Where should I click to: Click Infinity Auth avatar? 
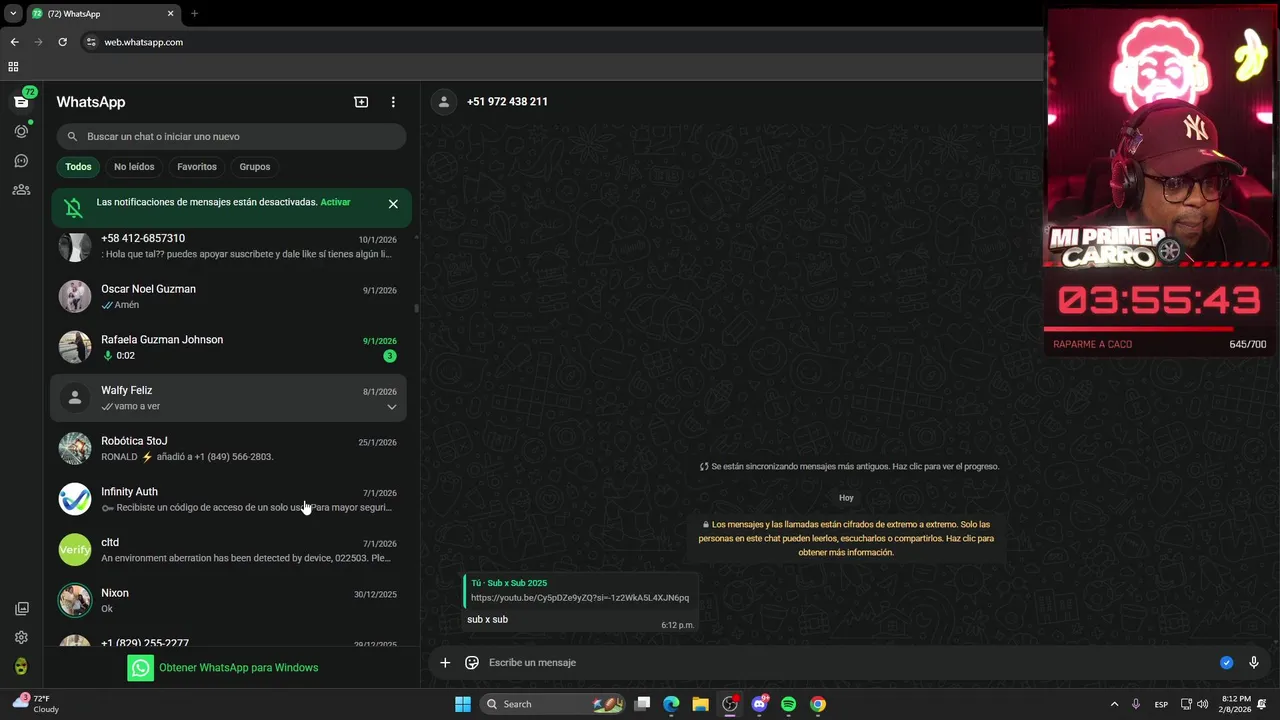point(75,499)
